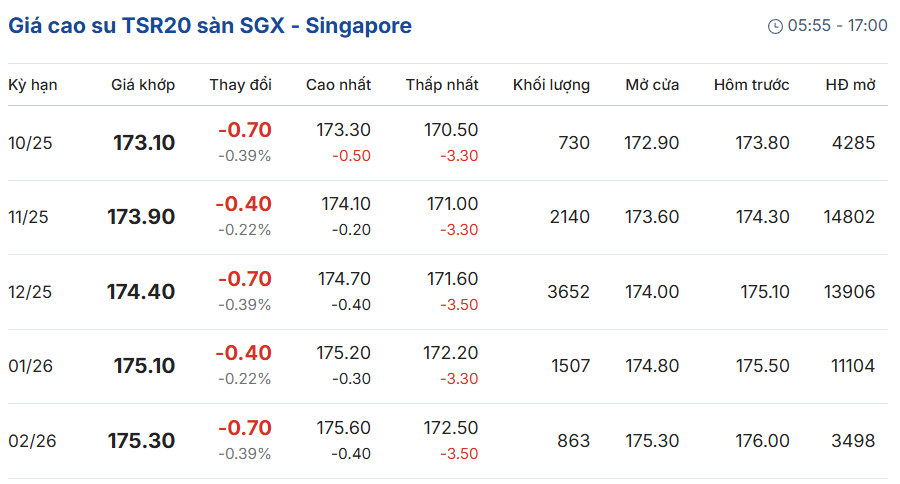Open the 10/25 contract row
The width and height of the screenshot is (900, 484).
click(448, 143)
